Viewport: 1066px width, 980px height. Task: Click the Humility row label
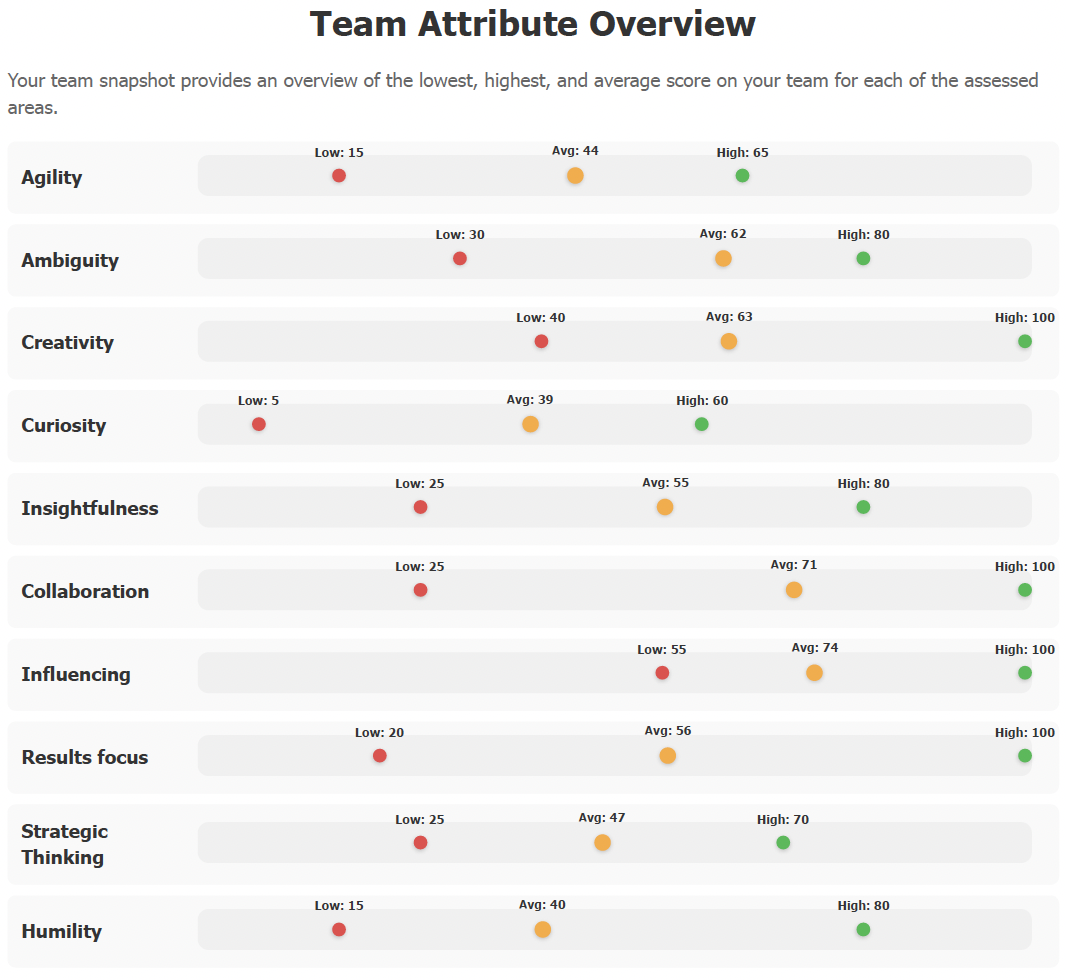(x=61, y=932)
